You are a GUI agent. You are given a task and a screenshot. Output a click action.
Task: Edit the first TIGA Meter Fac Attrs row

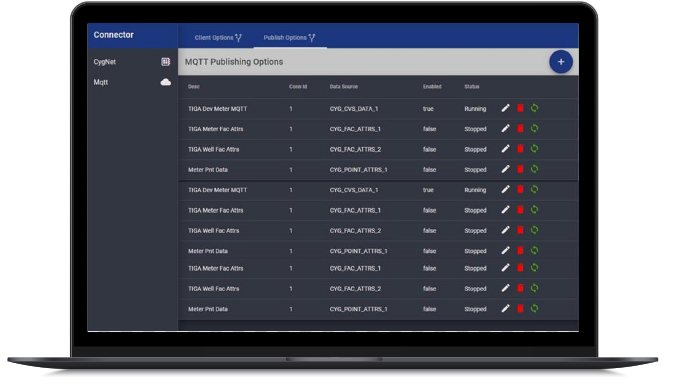pyautogui.click(x=505, y=129)
